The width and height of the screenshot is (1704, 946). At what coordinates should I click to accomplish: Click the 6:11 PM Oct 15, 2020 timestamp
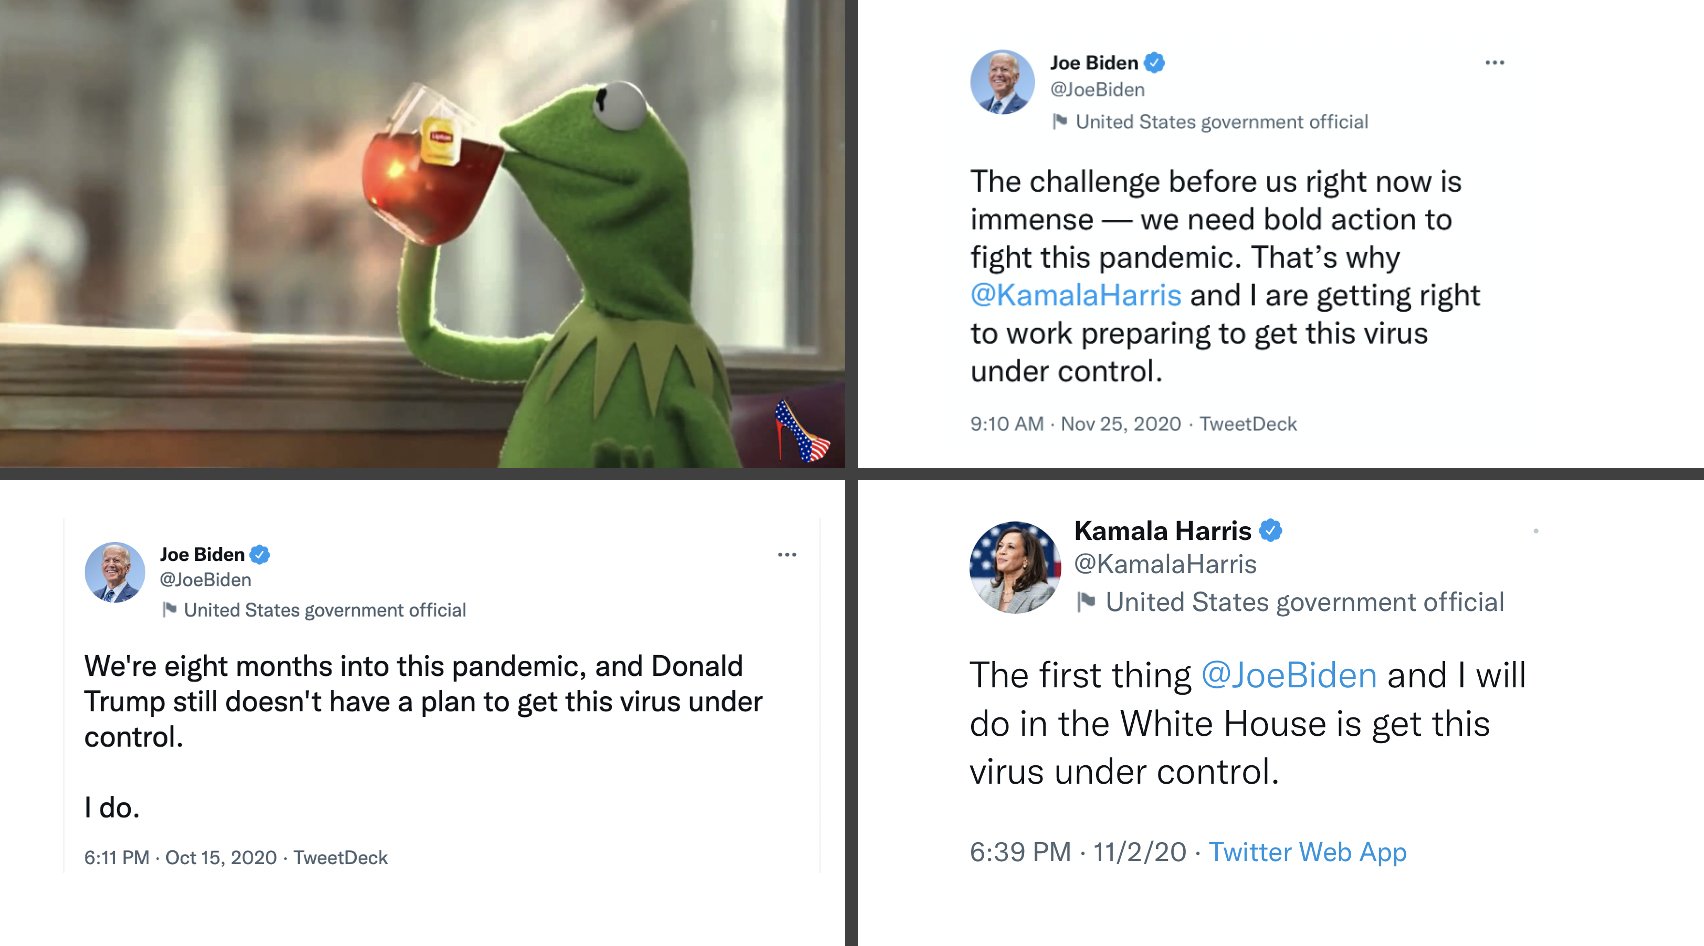pos(180,858)
